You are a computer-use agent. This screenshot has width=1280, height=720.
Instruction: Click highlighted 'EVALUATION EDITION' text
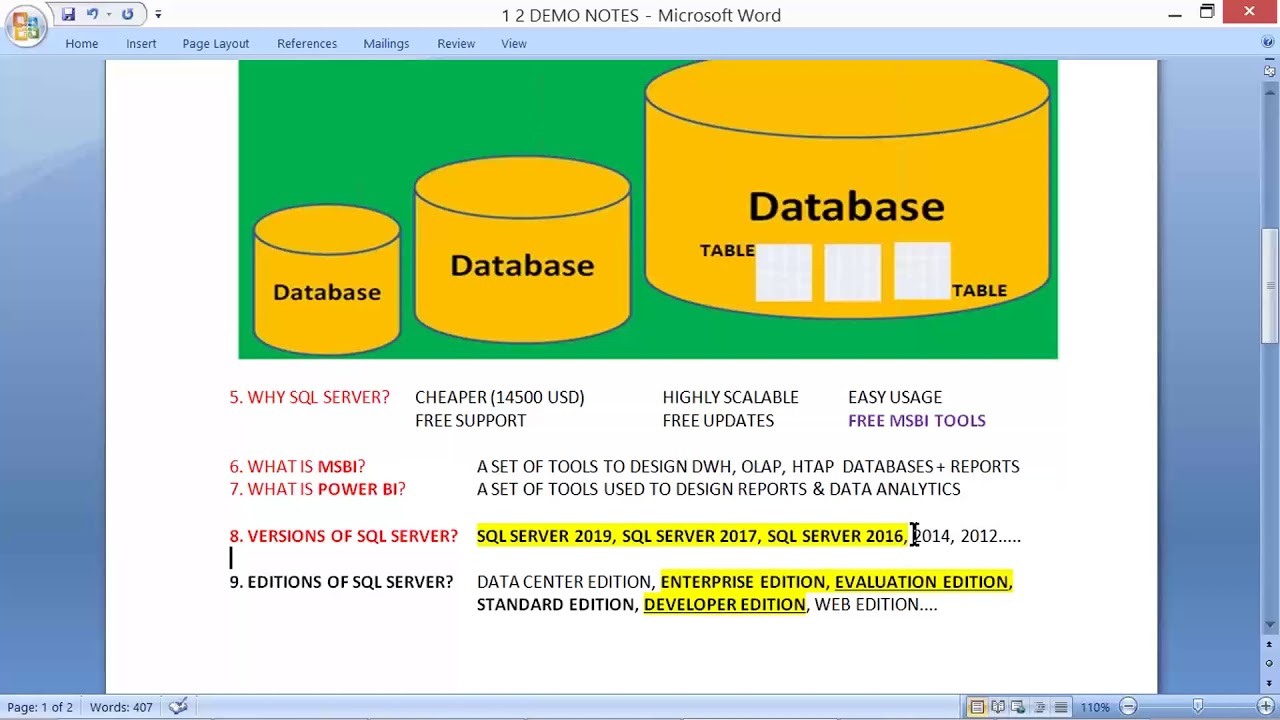tap(921, 582)
